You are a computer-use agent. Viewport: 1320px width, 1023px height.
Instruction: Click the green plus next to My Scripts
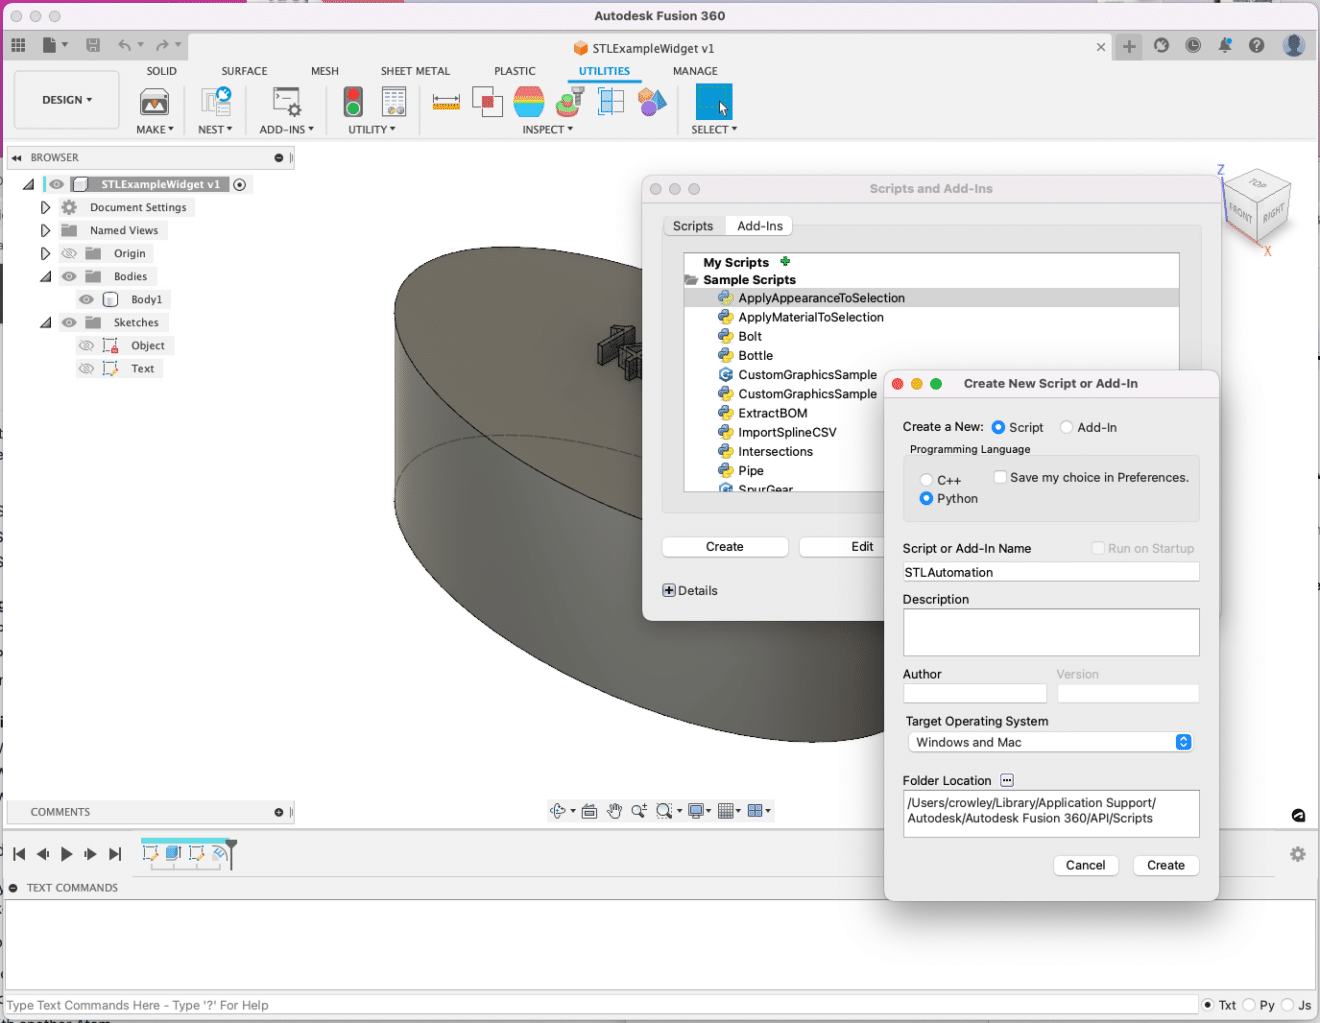click(x=785, y=261)
